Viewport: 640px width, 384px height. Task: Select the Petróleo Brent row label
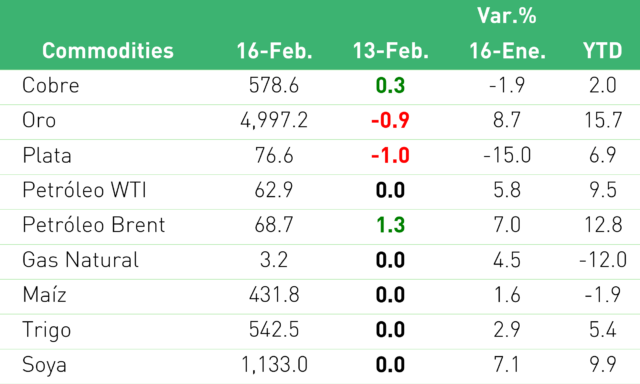[94, 225]
